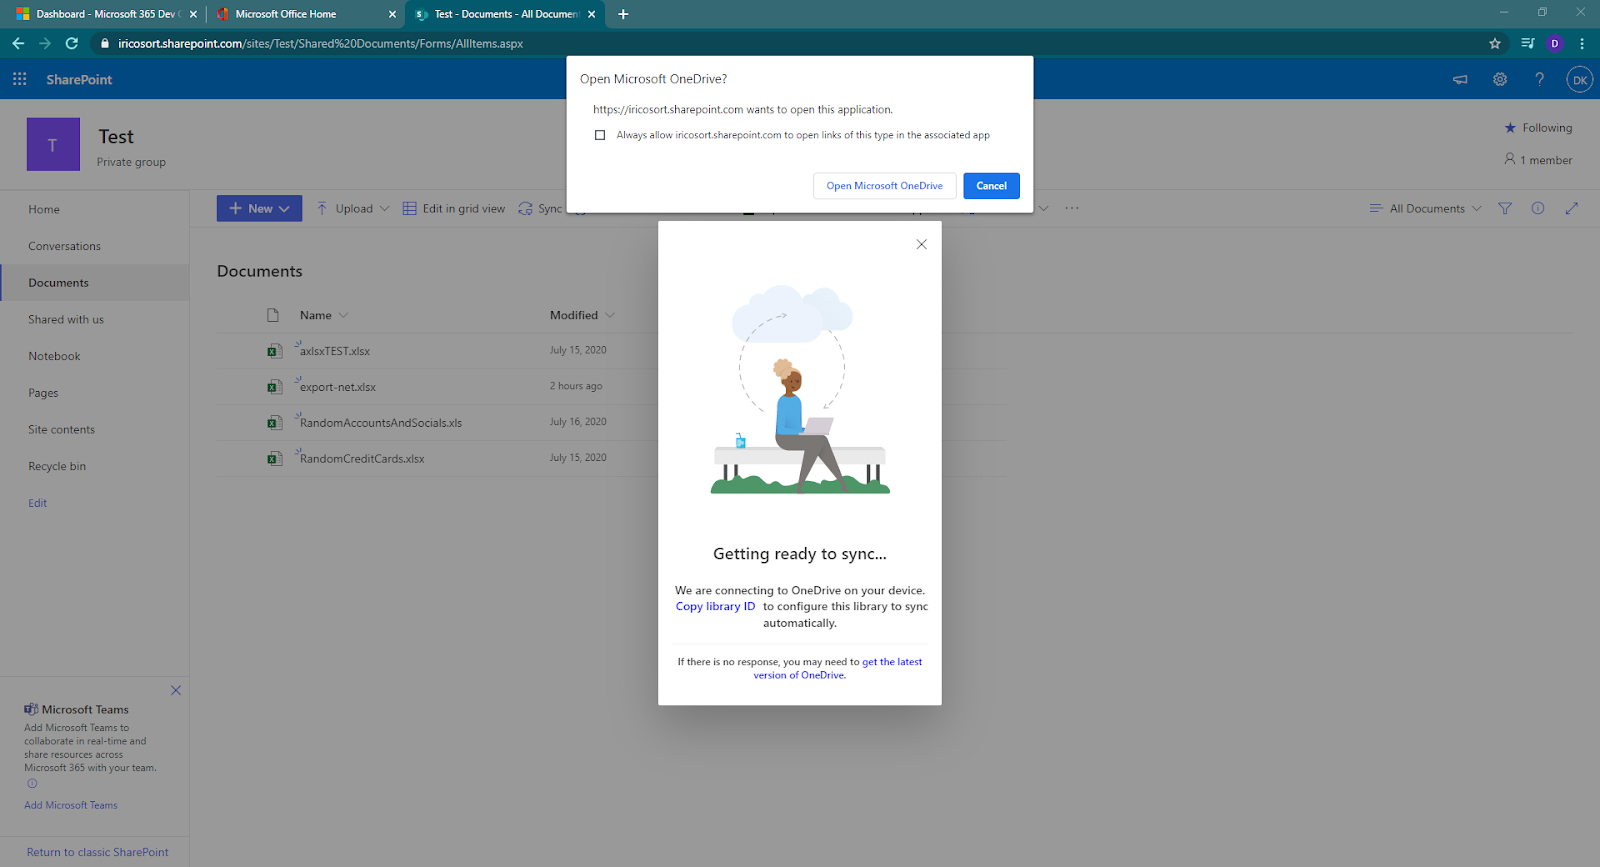Open the megaphone notifications icon
Screen dimensions: 1600x867
[x=1460, y=79]
